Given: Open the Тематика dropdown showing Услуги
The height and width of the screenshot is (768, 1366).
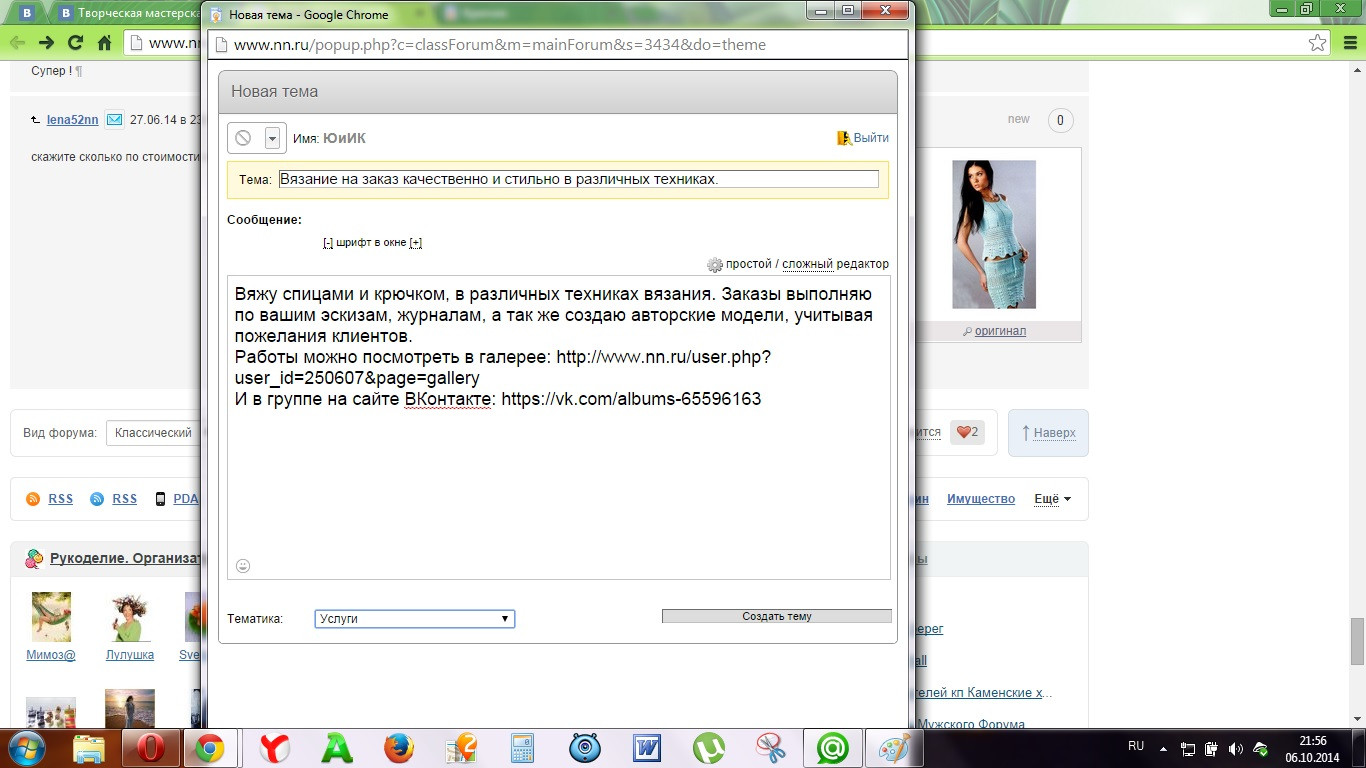Looking at the screenshot, I should (x=415, y=619).
